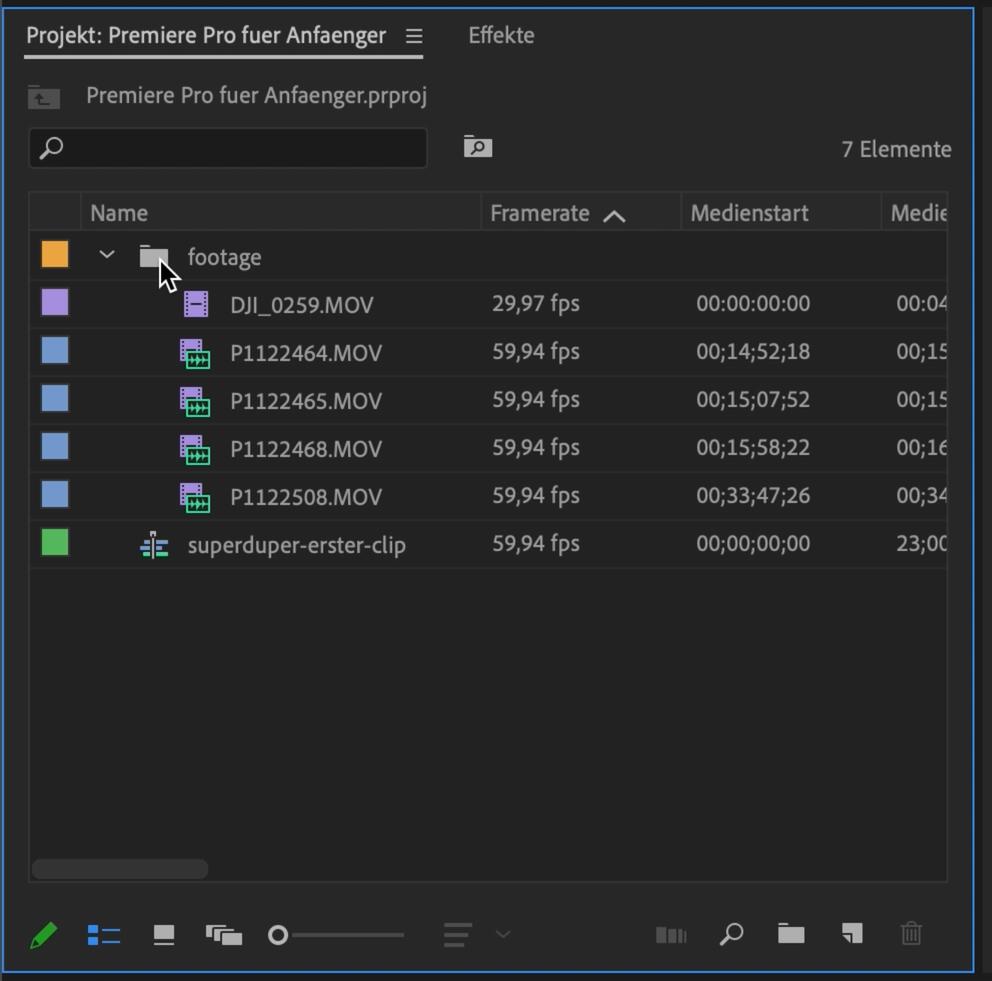Sort by the Framerate column header

[x=540, y=213]
